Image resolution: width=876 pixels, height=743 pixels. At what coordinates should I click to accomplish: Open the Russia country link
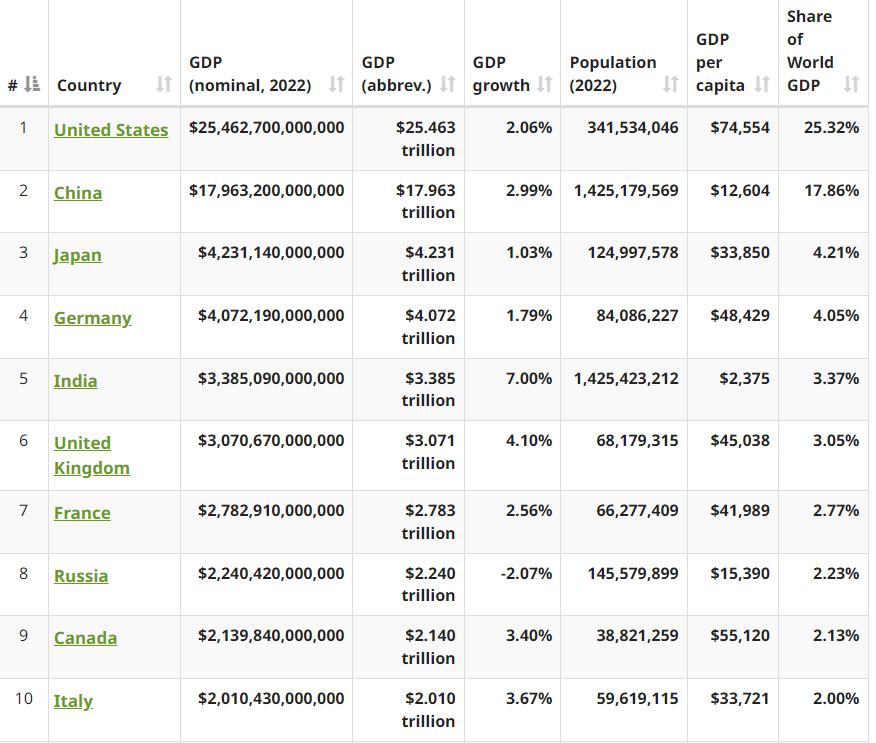81,576
